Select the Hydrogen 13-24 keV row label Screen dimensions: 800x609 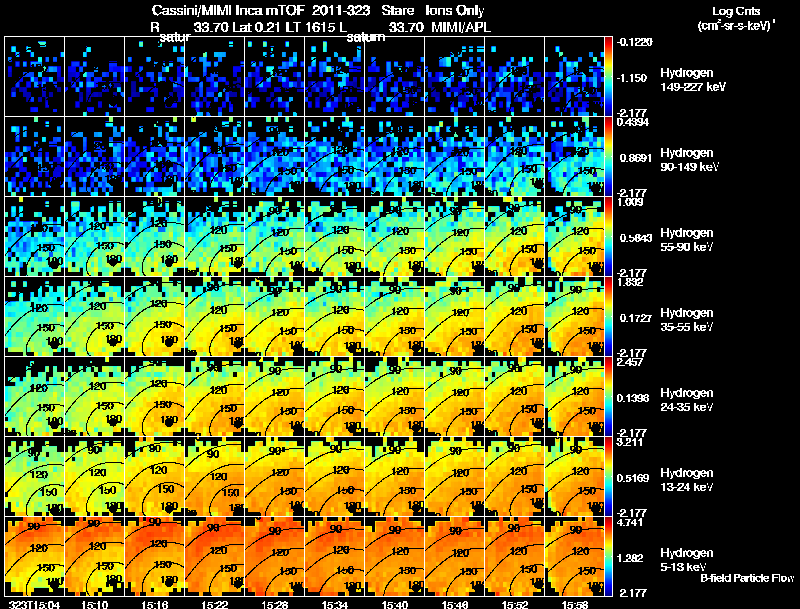[x=687, y=480]
